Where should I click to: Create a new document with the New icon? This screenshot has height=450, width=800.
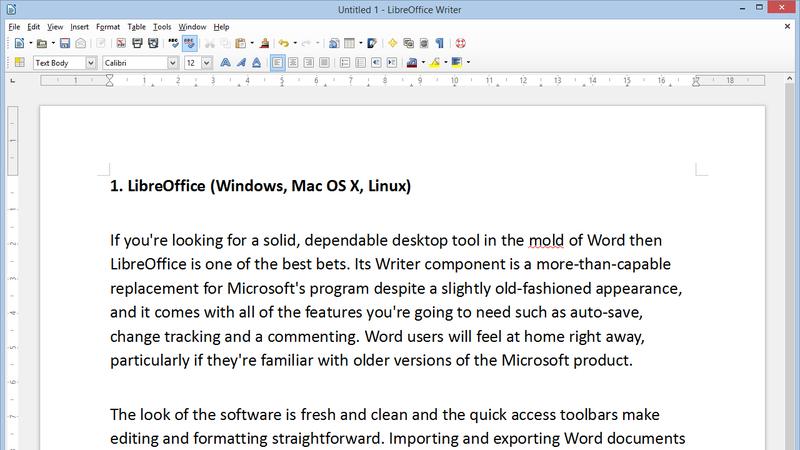pyautogui.click(x=19, y=44)
